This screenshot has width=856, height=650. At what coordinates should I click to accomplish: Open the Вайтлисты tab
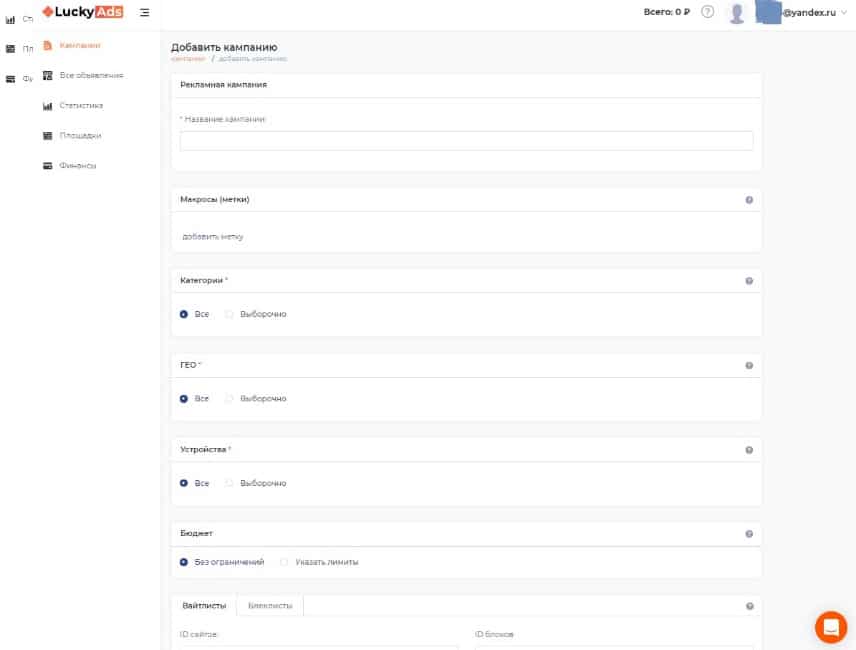204,605
